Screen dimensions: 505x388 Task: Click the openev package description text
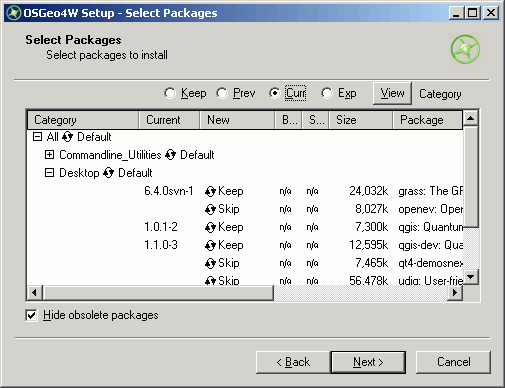(431, 209)
